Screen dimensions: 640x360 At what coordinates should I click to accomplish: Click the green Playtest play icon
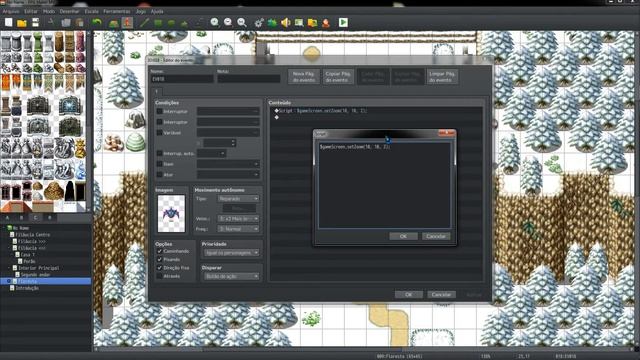tap(343, 22)
